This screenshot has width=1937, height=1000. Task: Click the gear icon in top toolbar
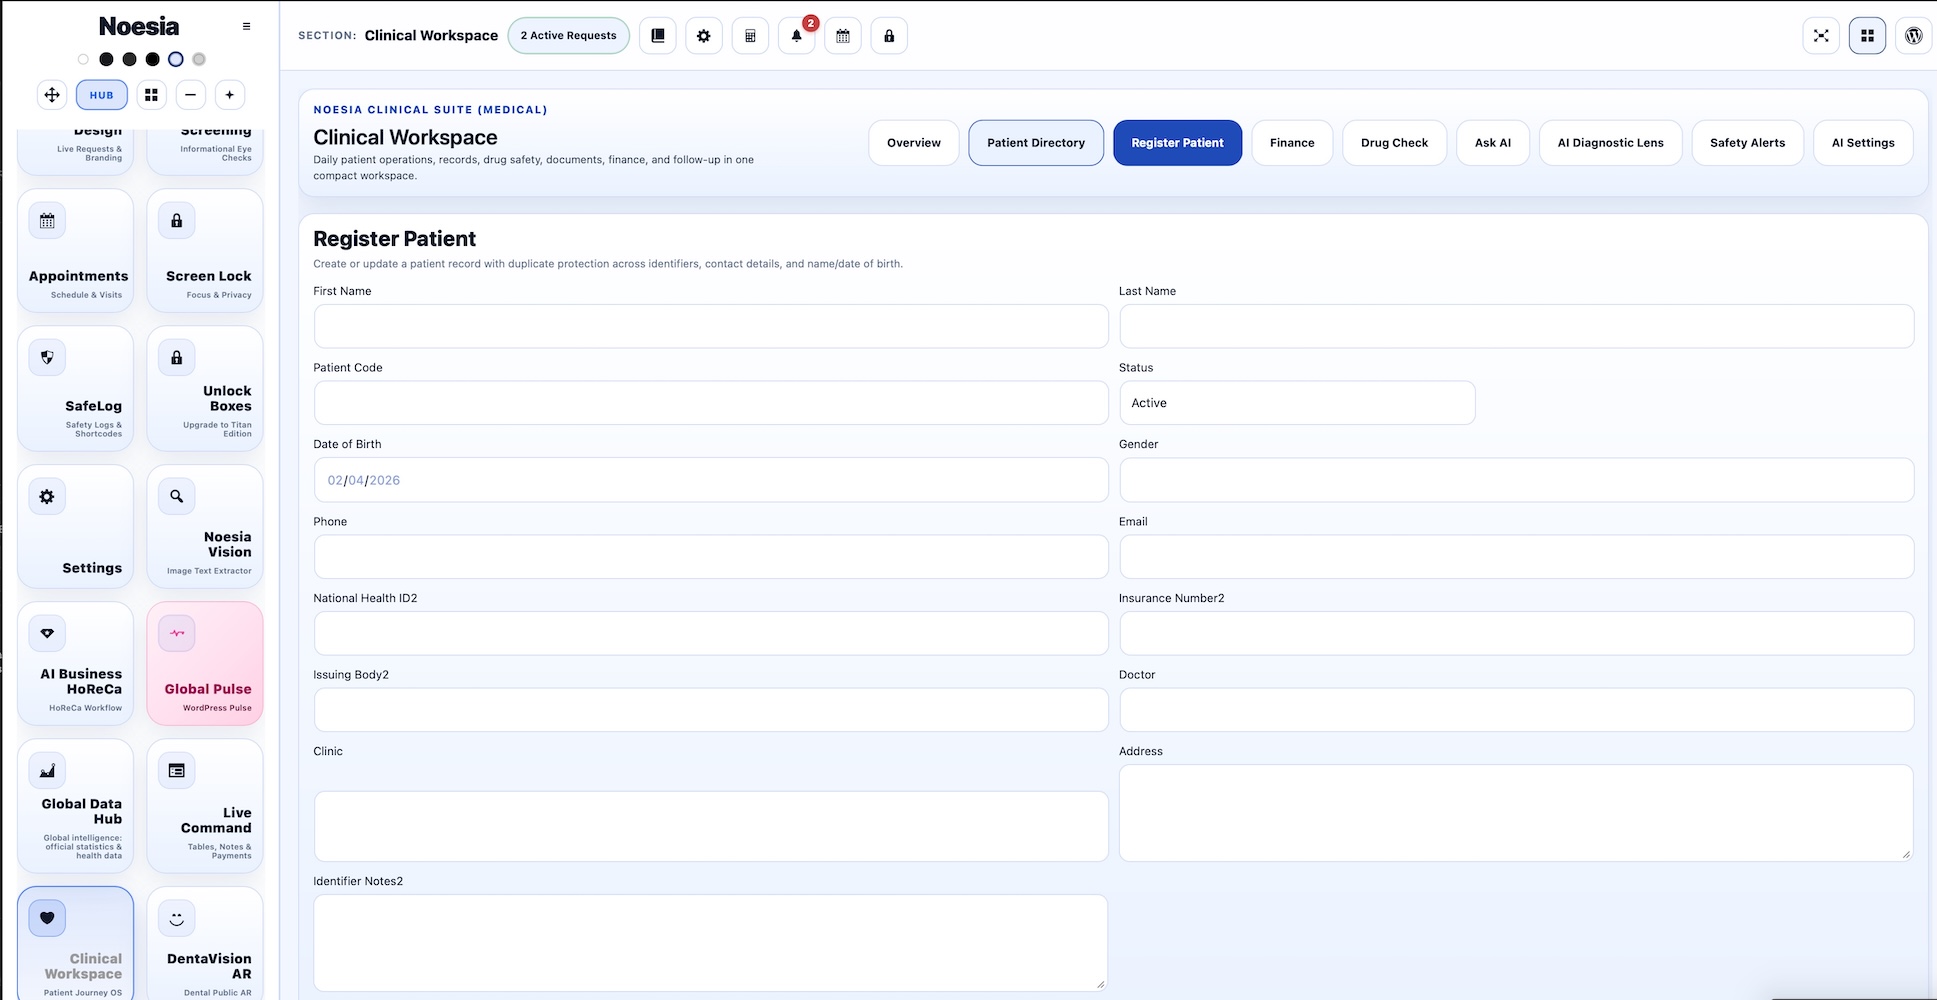point(704,36)
